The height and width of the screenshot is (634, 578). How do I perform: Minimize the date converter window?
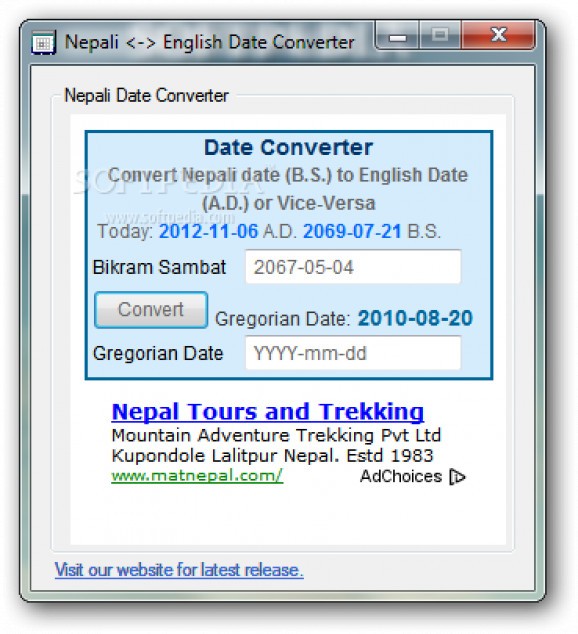(x=398, y=36)
